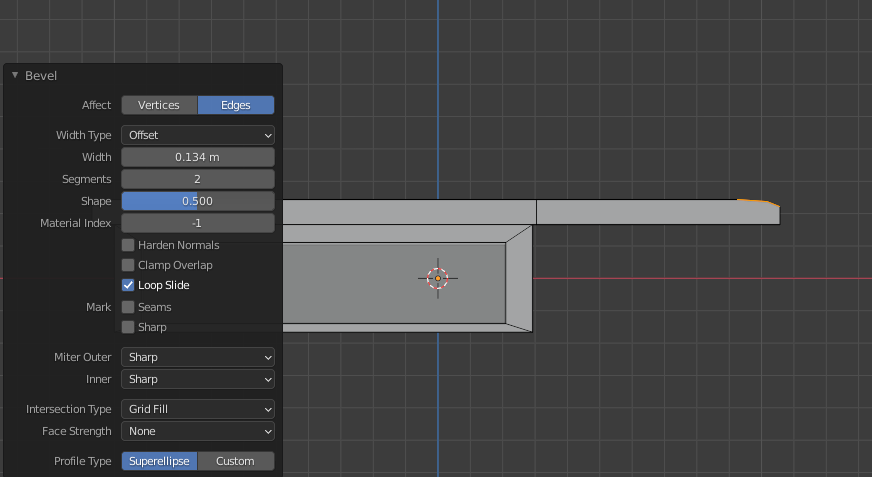The height and width of the screenshot is (477, 872).
Task: Open the Miter Outer dropdown
Action: pos(198,357)
